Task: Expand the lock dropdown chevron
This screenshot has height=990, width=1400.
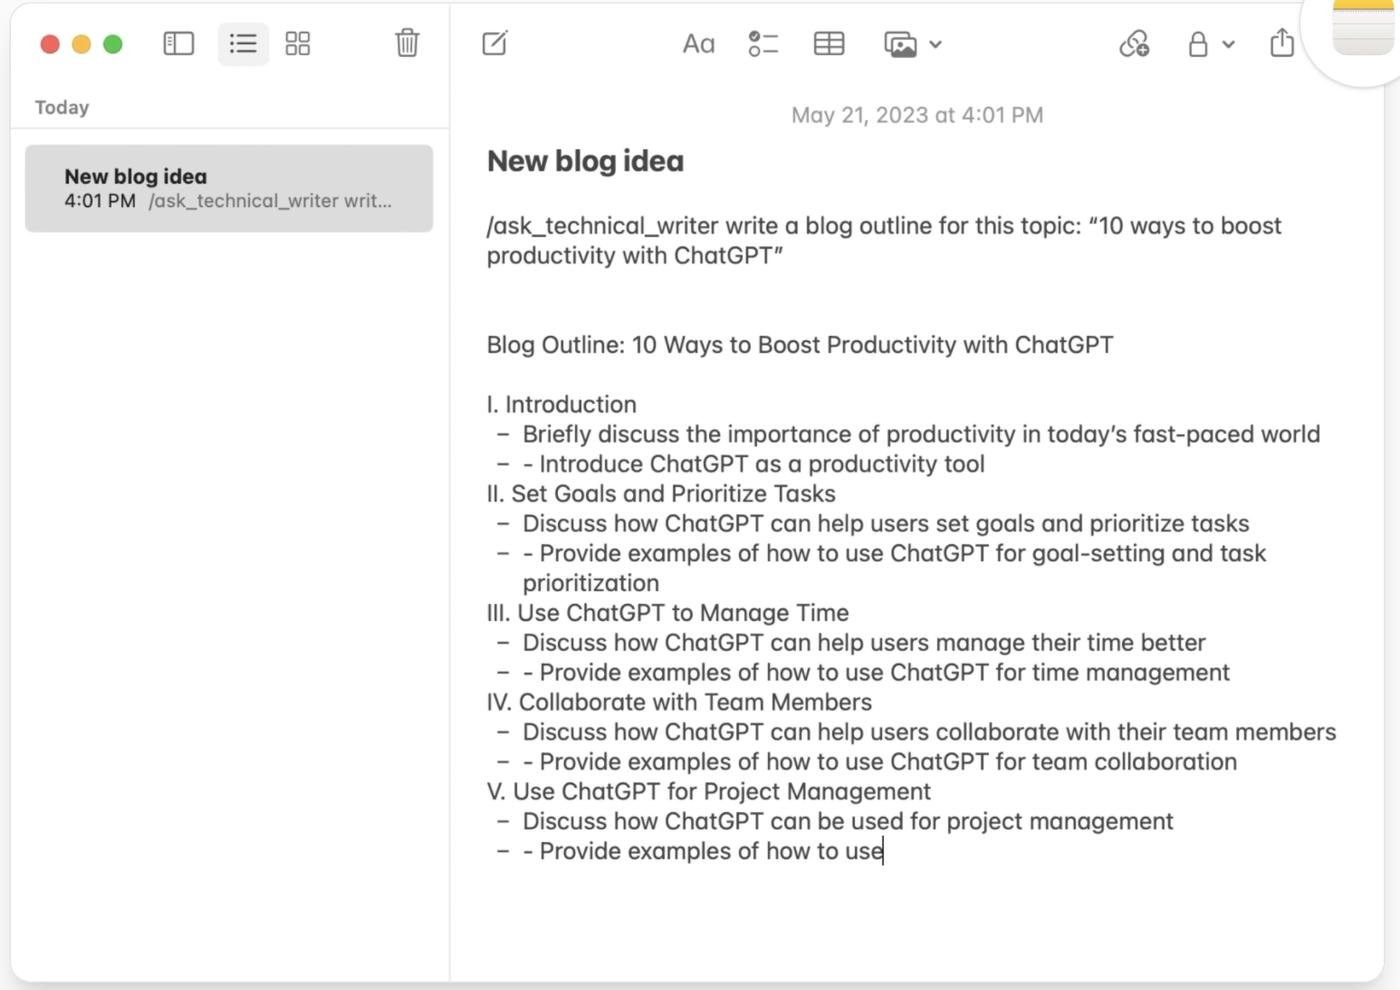Action: pyautogui.click(x=1229, y=44)
